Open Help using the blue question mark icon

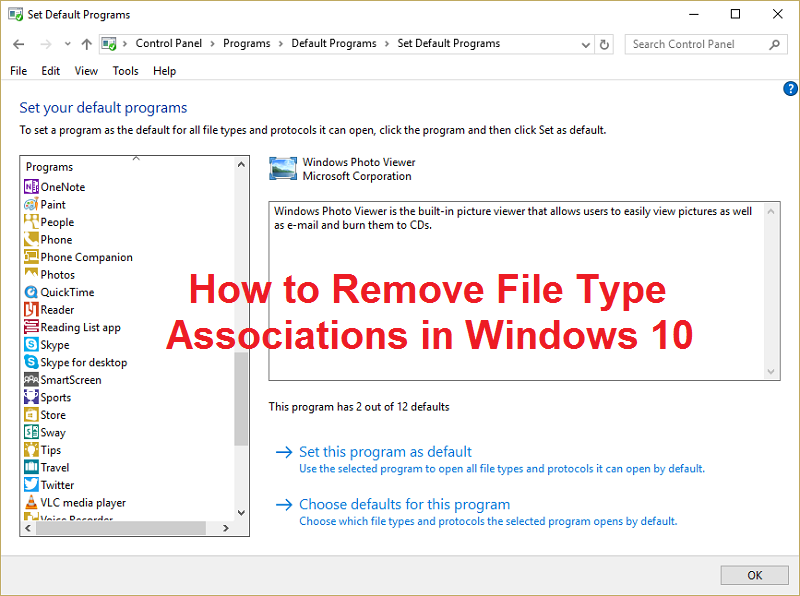point(790,88)
